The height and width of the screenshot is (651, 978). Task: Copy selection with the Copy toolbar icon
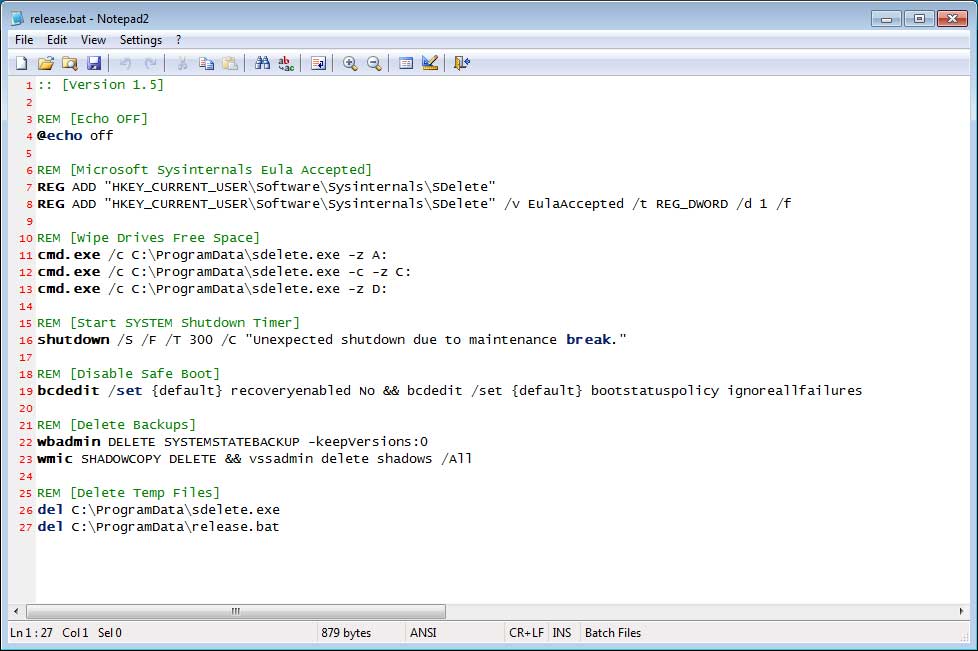206,63
